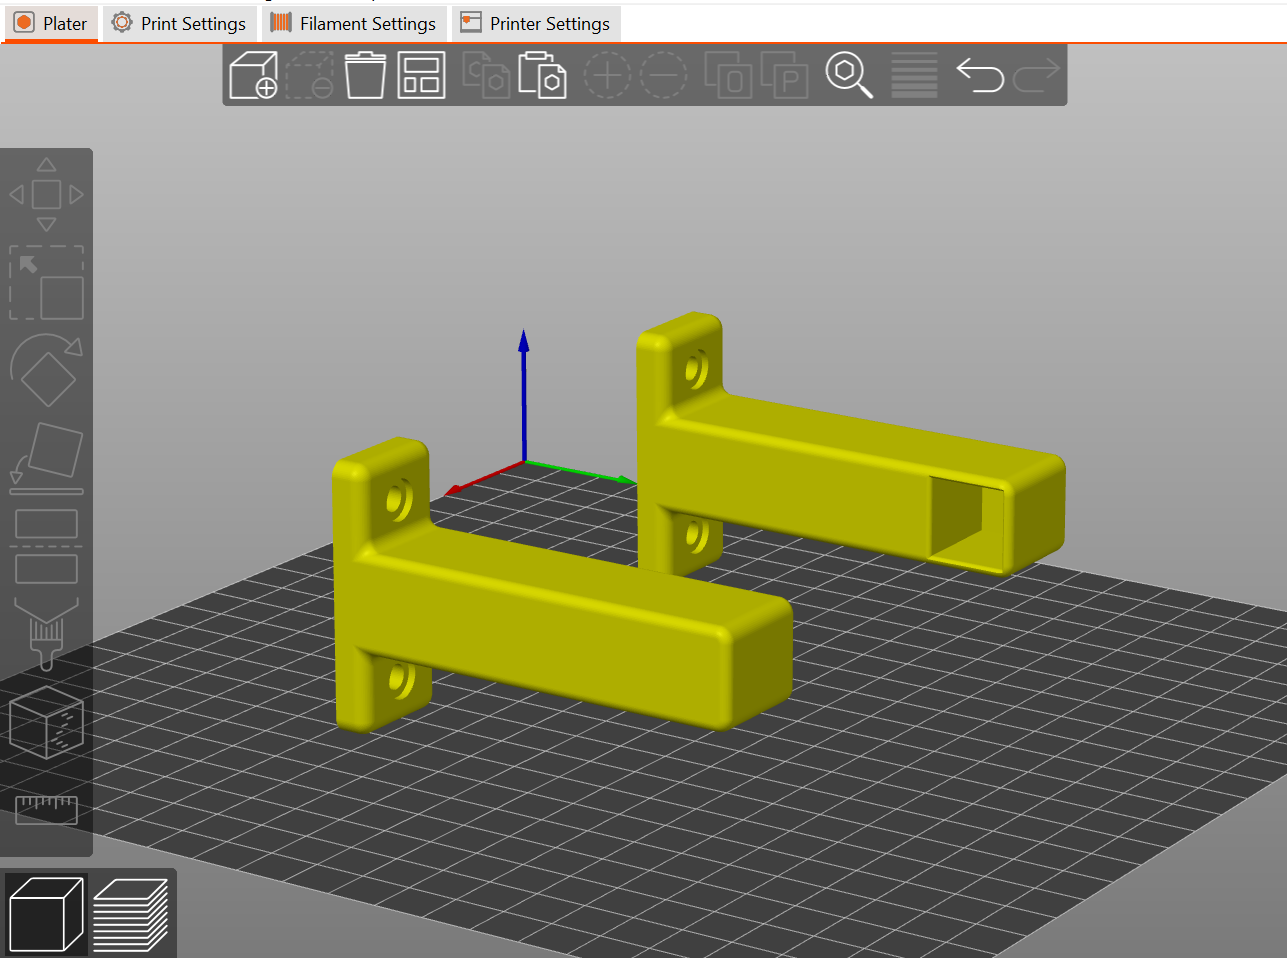This screenshot has width=1287, height=958.
Task: Undo the last action
Action: (x=979, y=75)
